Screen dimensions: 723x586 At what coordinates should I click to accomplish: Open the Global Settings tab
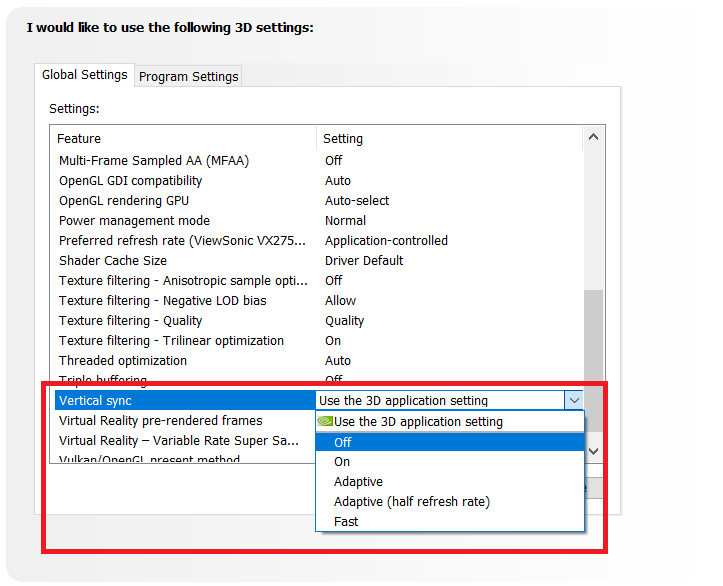[x=85, y=75]
